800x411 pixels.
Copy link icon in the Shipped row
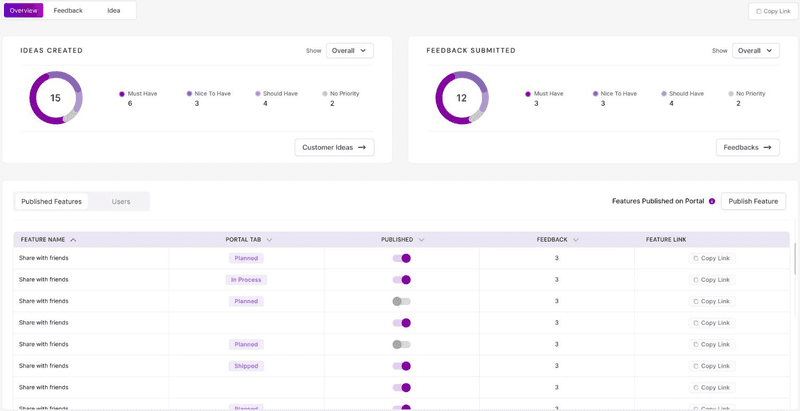click(695, 366)
